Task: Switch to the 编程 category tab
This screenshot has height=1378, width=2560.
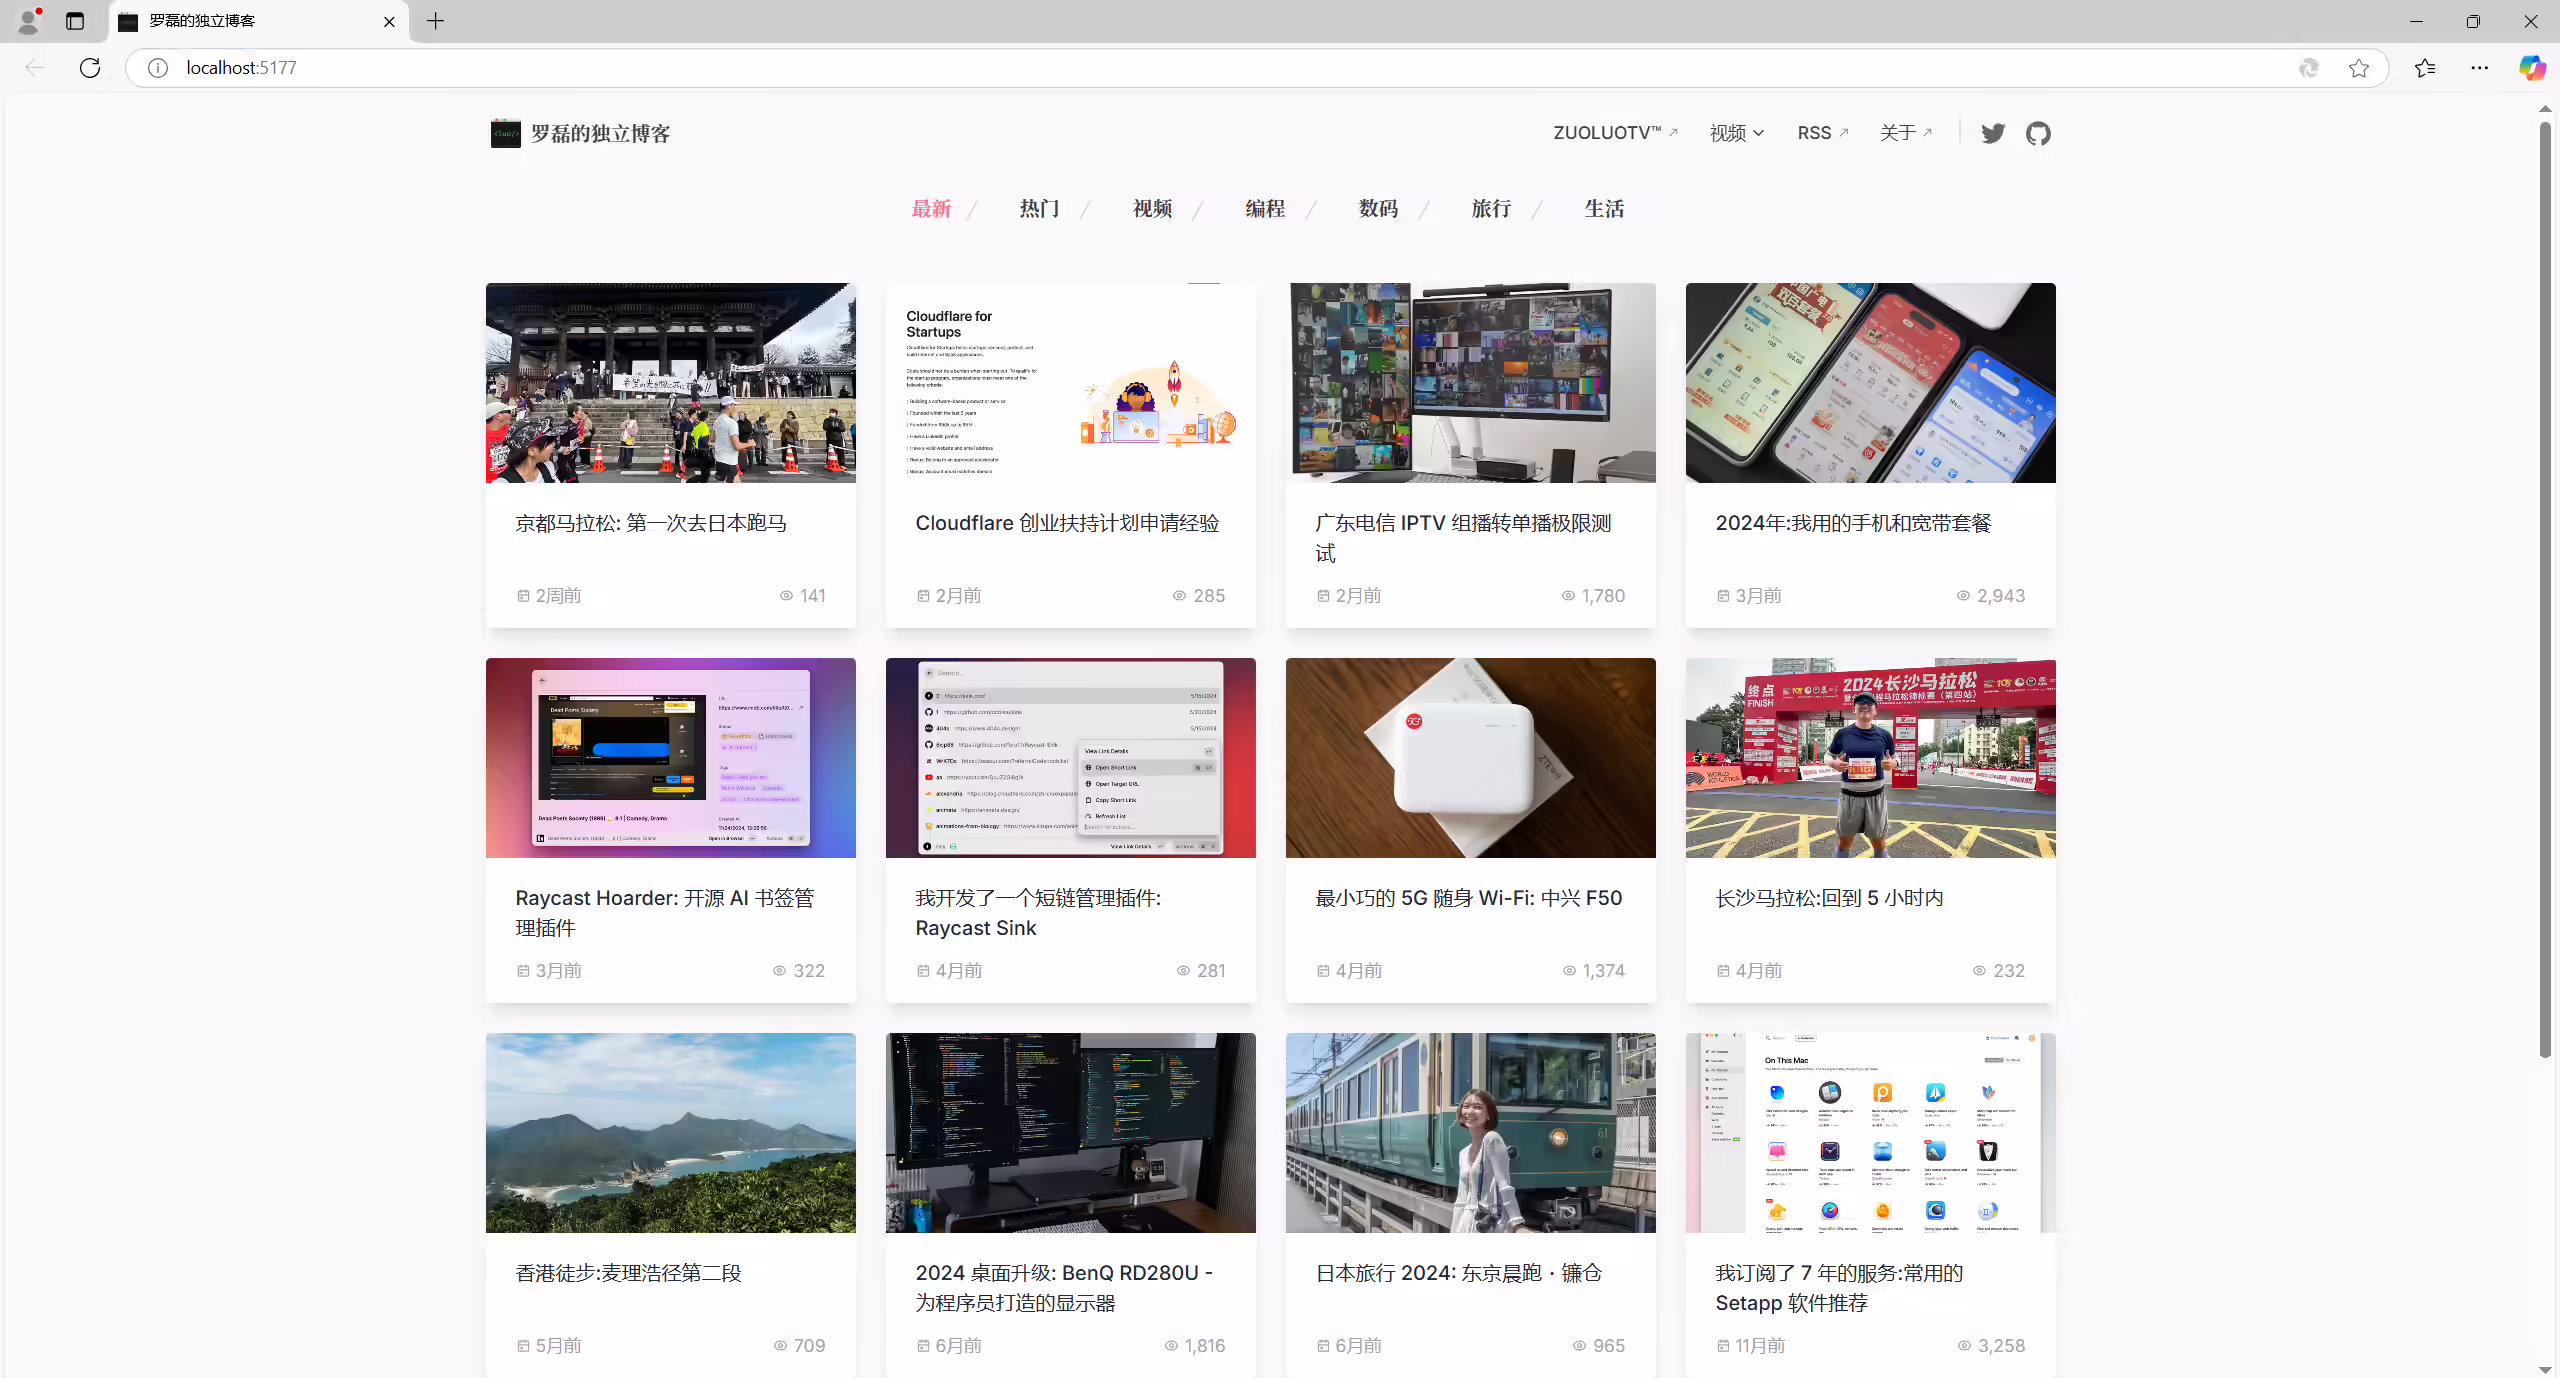Action: pos(1265,208)
